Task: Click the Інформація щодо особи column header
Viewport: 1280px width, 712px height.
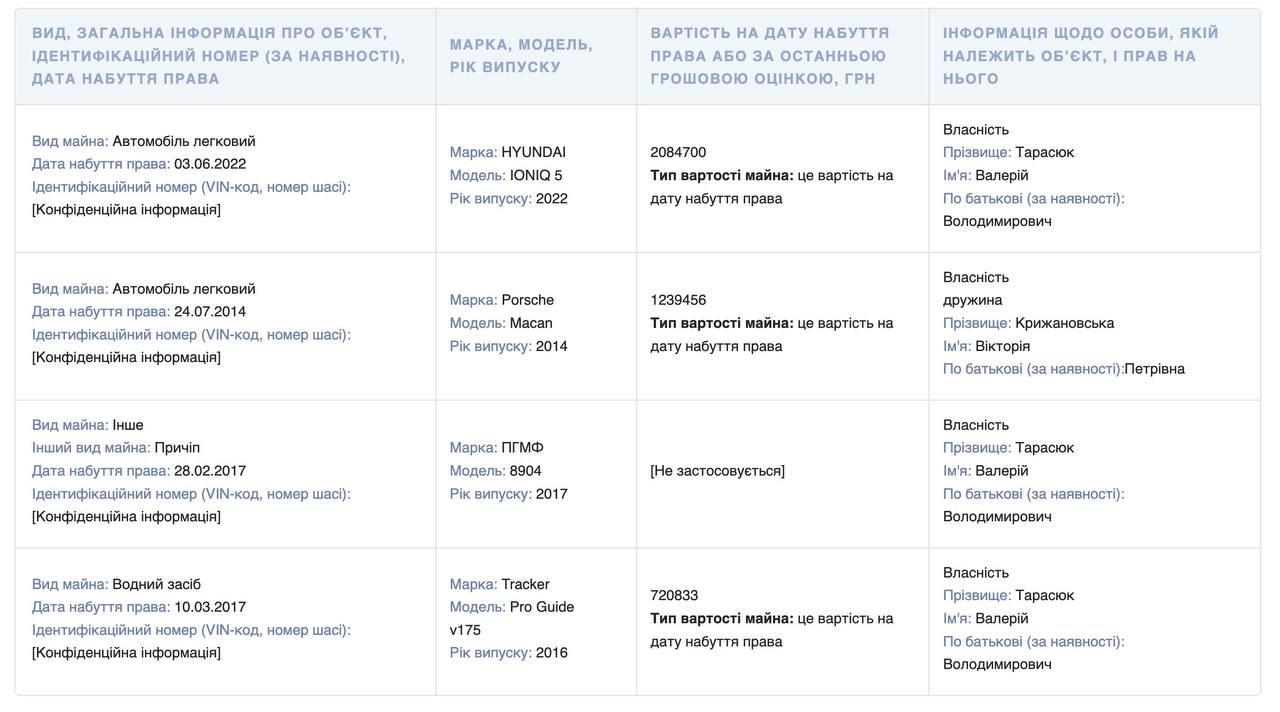Action: 1080,56
